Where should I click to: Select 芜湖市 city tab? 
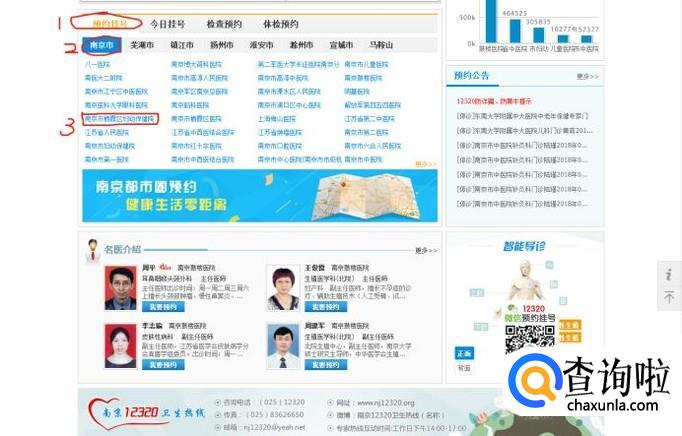(142, 45)
